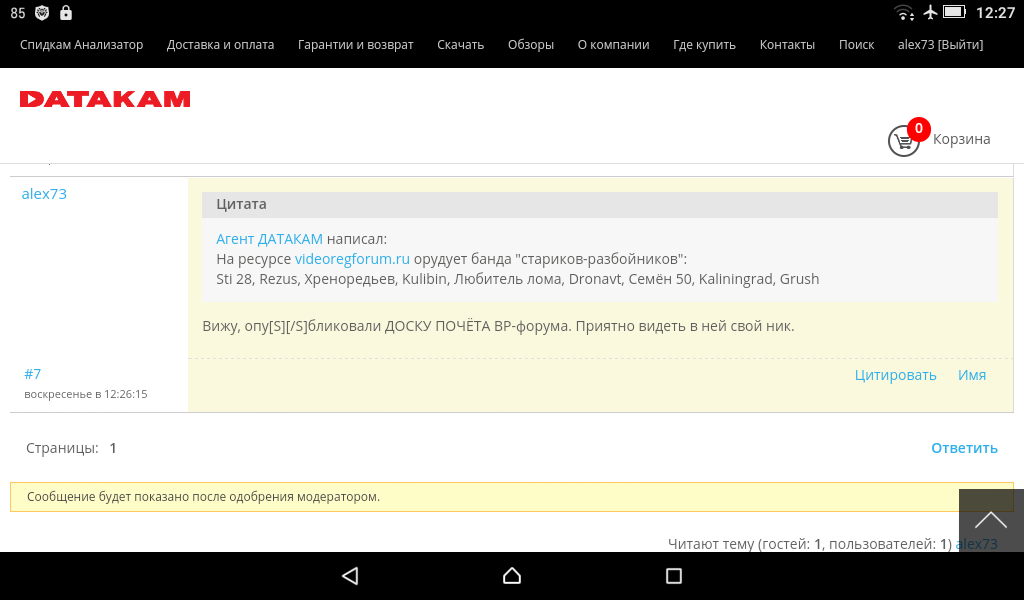1024x600 pixels.
Task: Tap the message text about ДОСКУ ПОЧЁТА
Action: coord(498,326)
